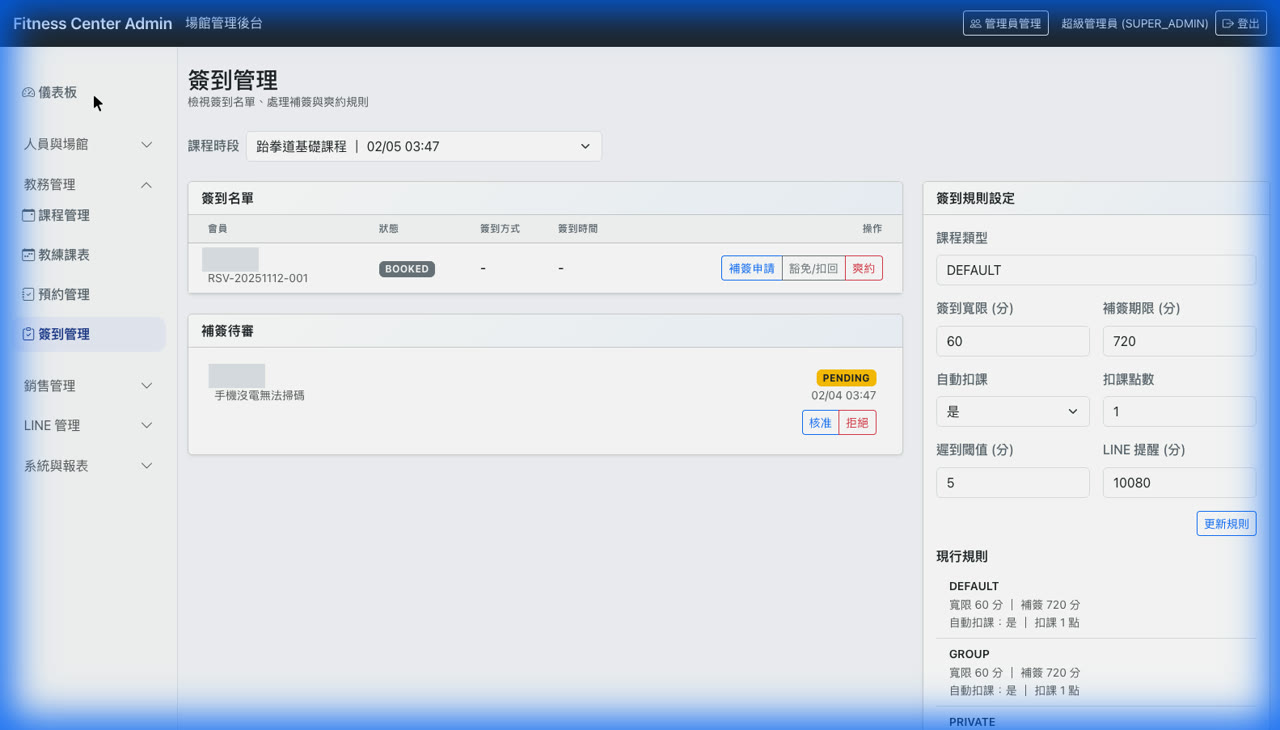
Task: Click 補簽申請 for the booked member
Action: click(x=752, y=268)
